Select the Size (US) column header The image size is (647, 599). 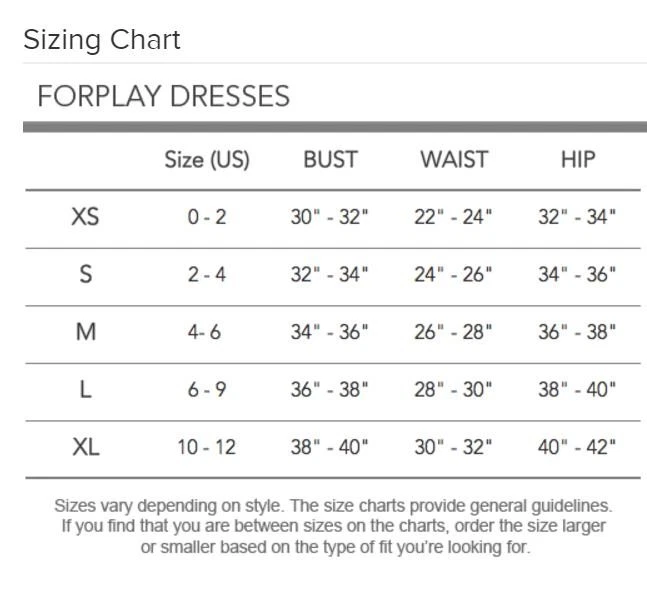point(207,160)
